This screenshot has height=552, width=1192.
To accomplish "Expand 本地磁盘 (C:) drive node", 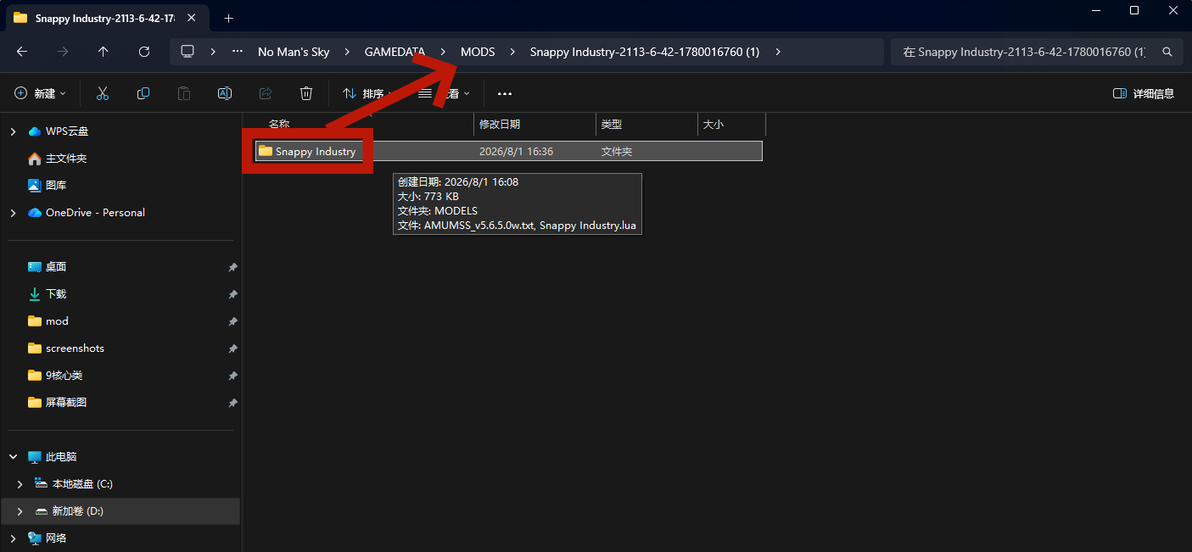I will (20, 484).
